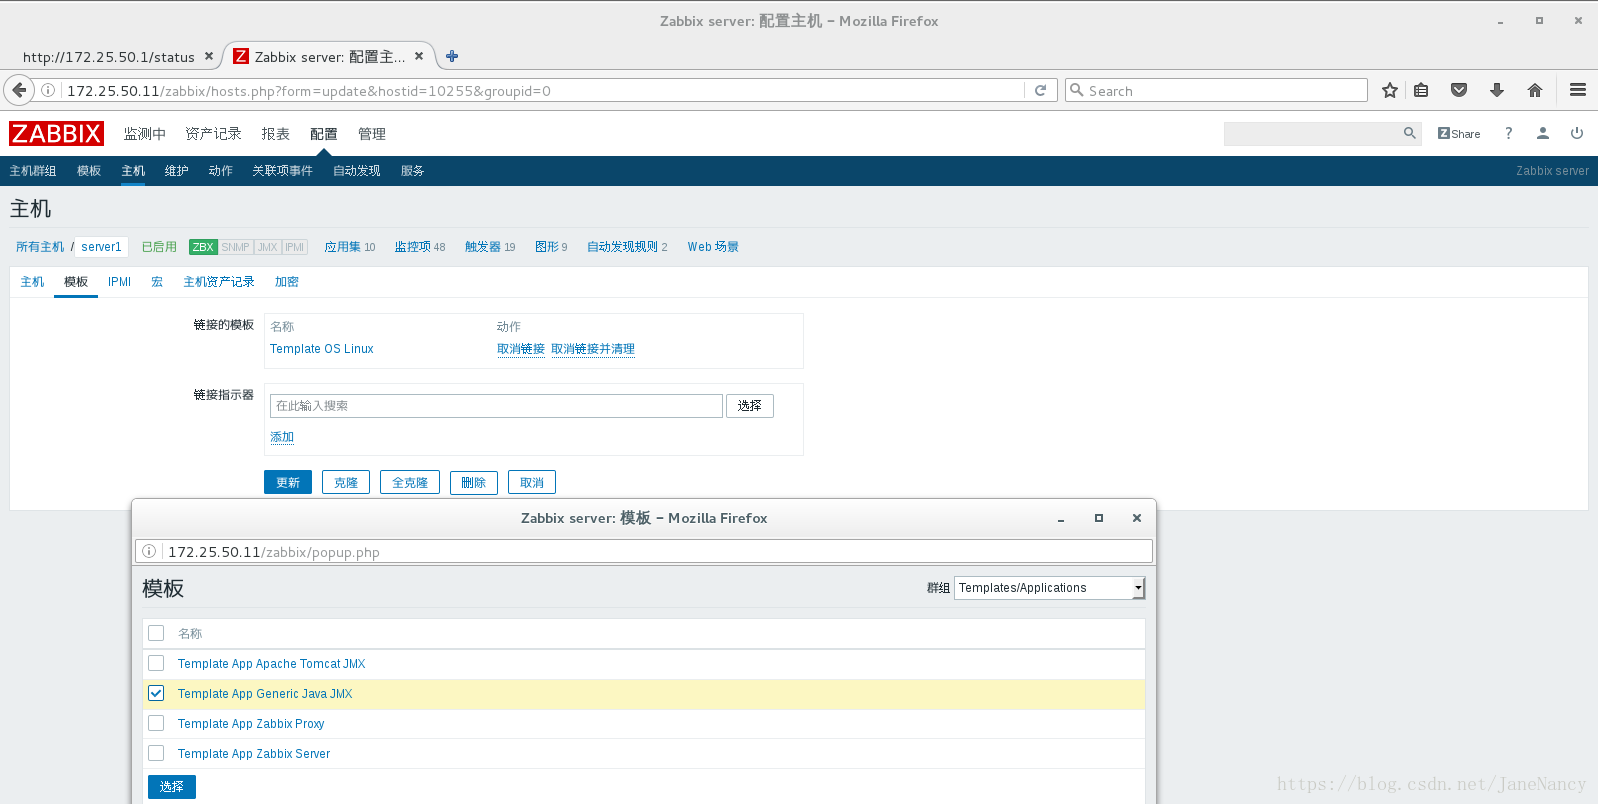Screen dimensions: 1598x804
Task: Go back with the browser back arrow
Action: point(19,90)
